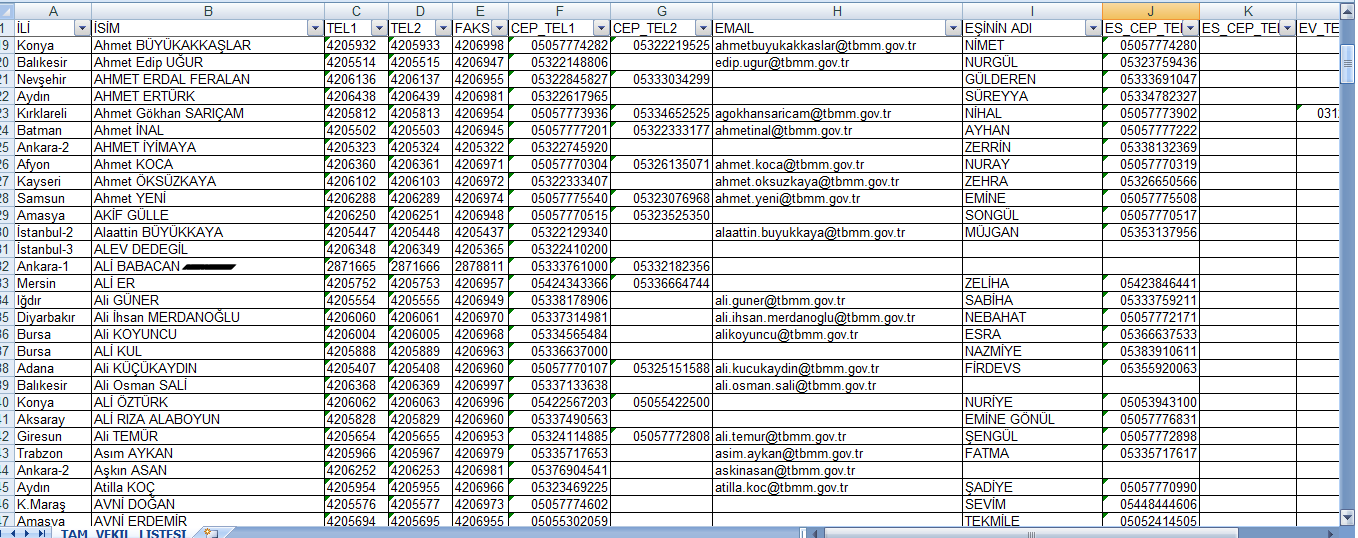Open the EŞİNİN ADI filter dropdown
This screenshot has width=1358, height=538.
click(1092, 29)
